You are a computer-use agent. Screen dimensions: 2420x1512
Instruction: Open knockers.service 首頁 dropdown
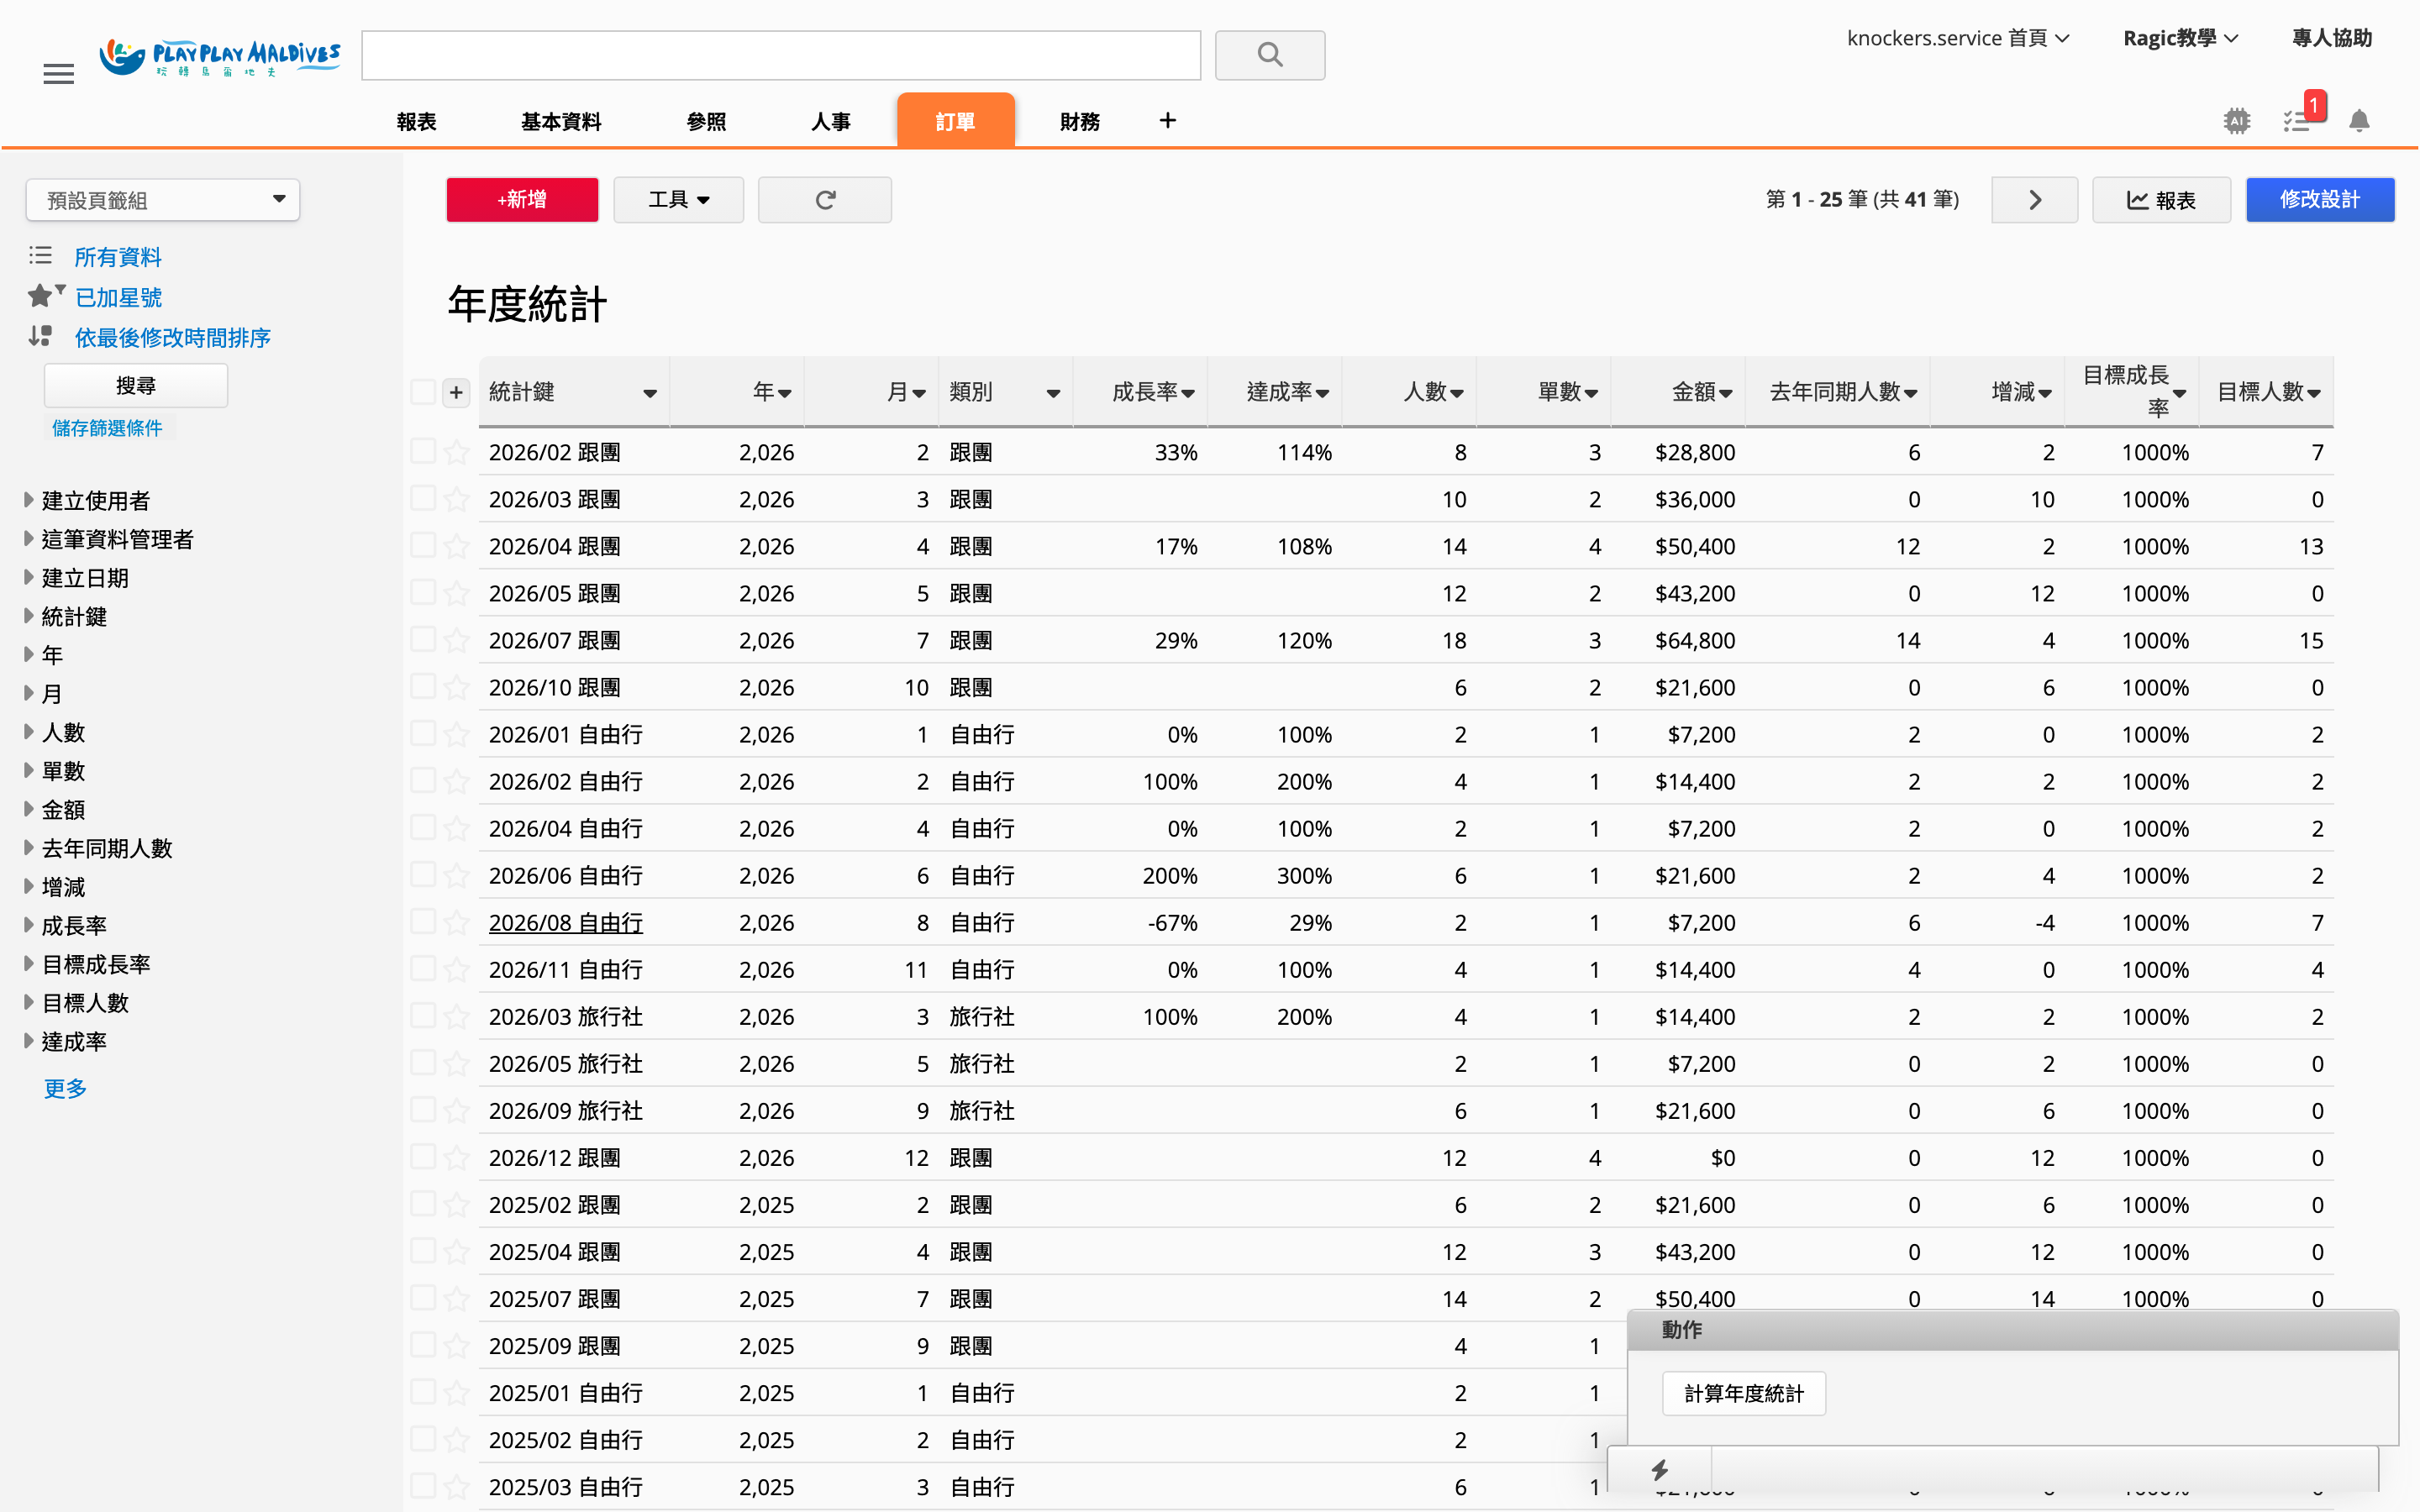click(x=1958, y=38)
